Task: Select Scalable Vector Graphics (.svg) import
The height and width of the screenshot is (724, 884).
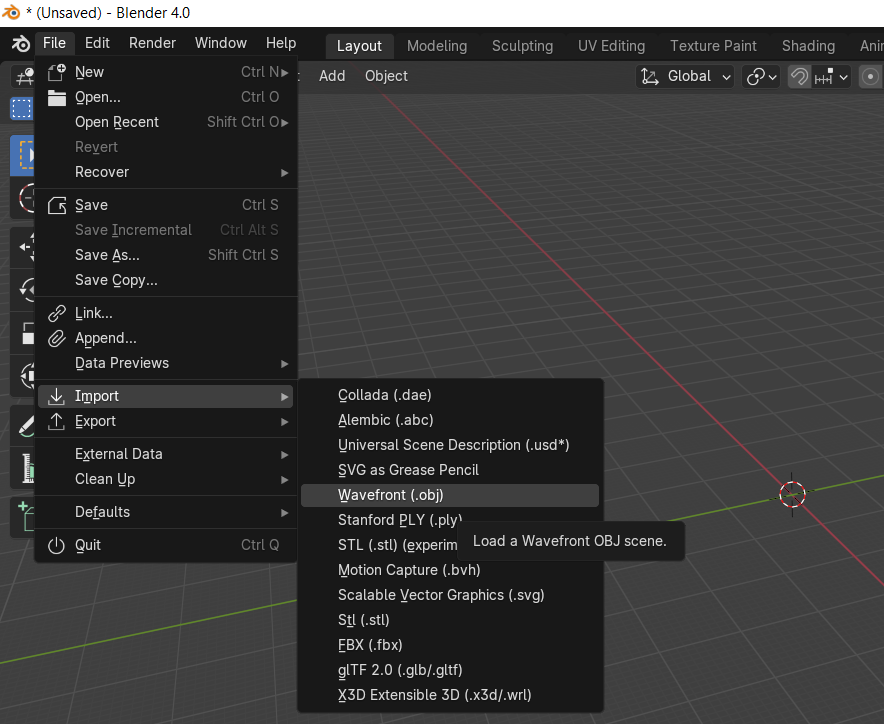Action: (450, 595)
